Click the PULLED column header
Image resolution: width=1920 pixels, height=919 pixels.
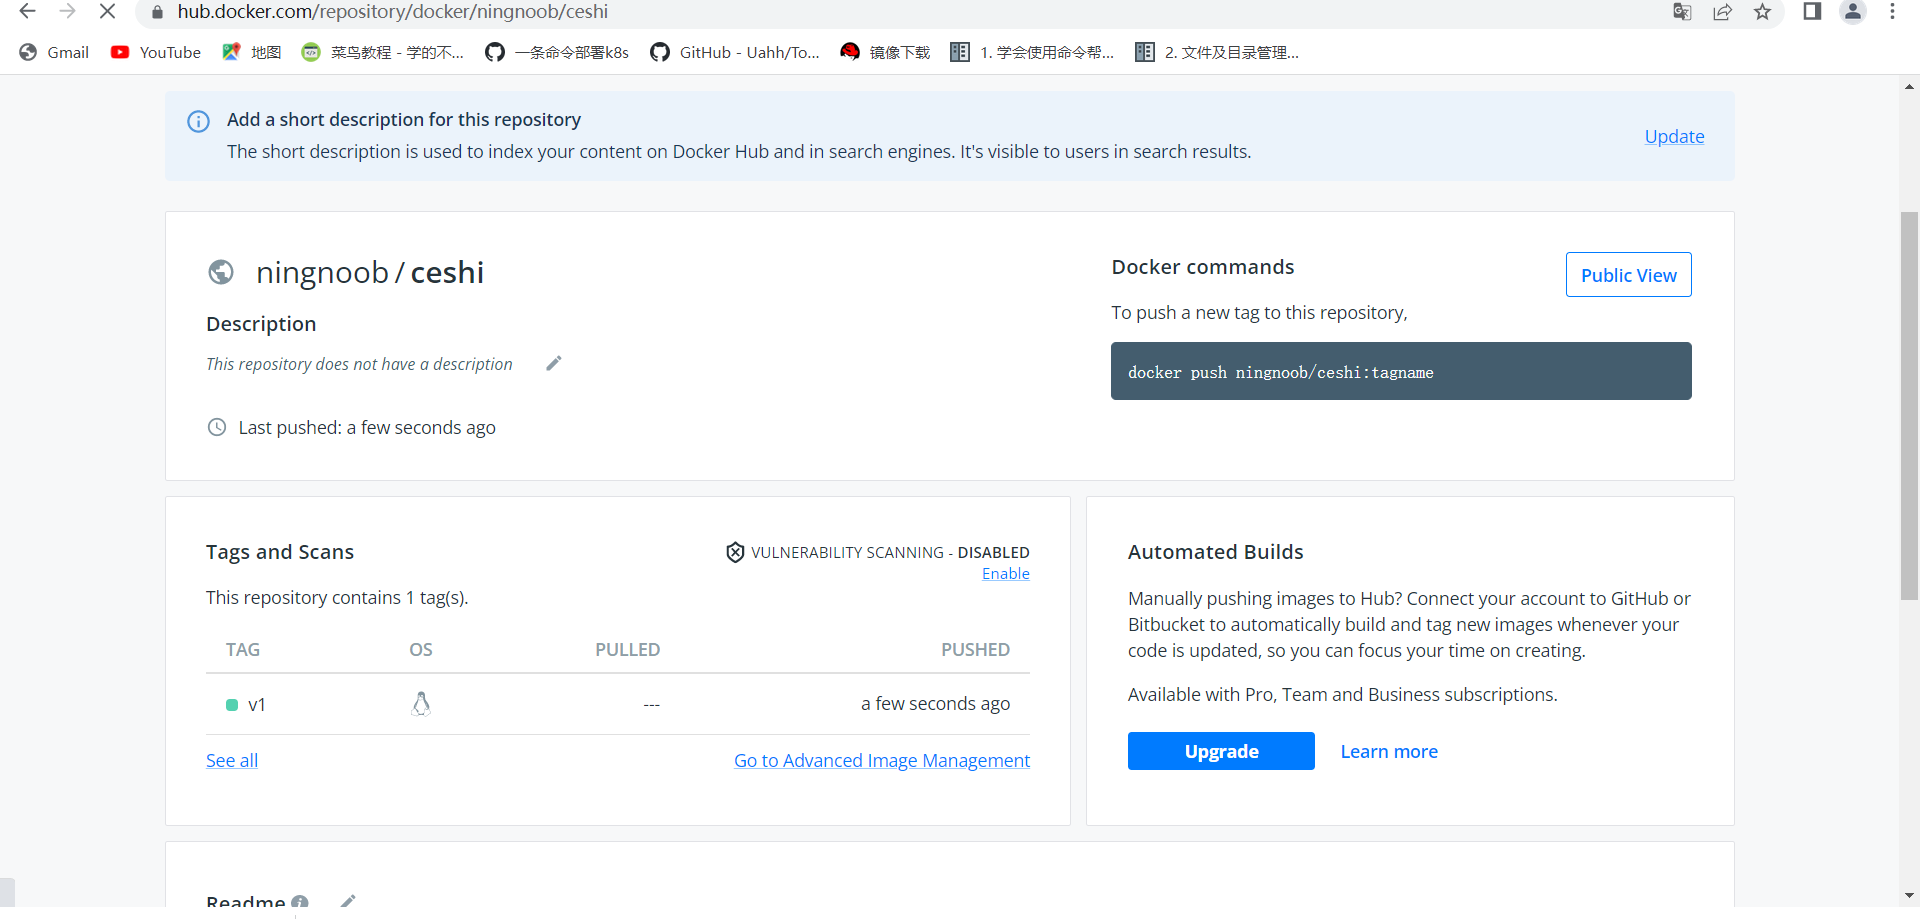pos(627,650)
